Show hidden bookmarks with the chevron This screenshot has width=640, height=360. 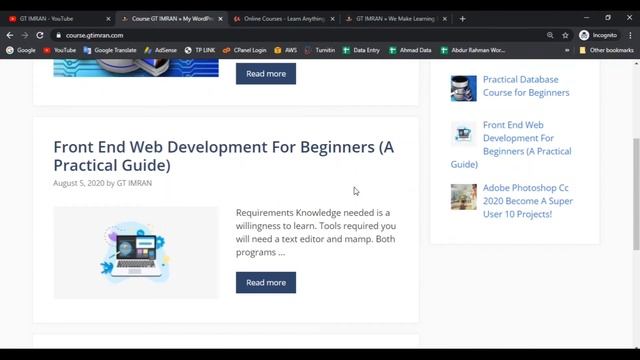(x=567, y=50)
